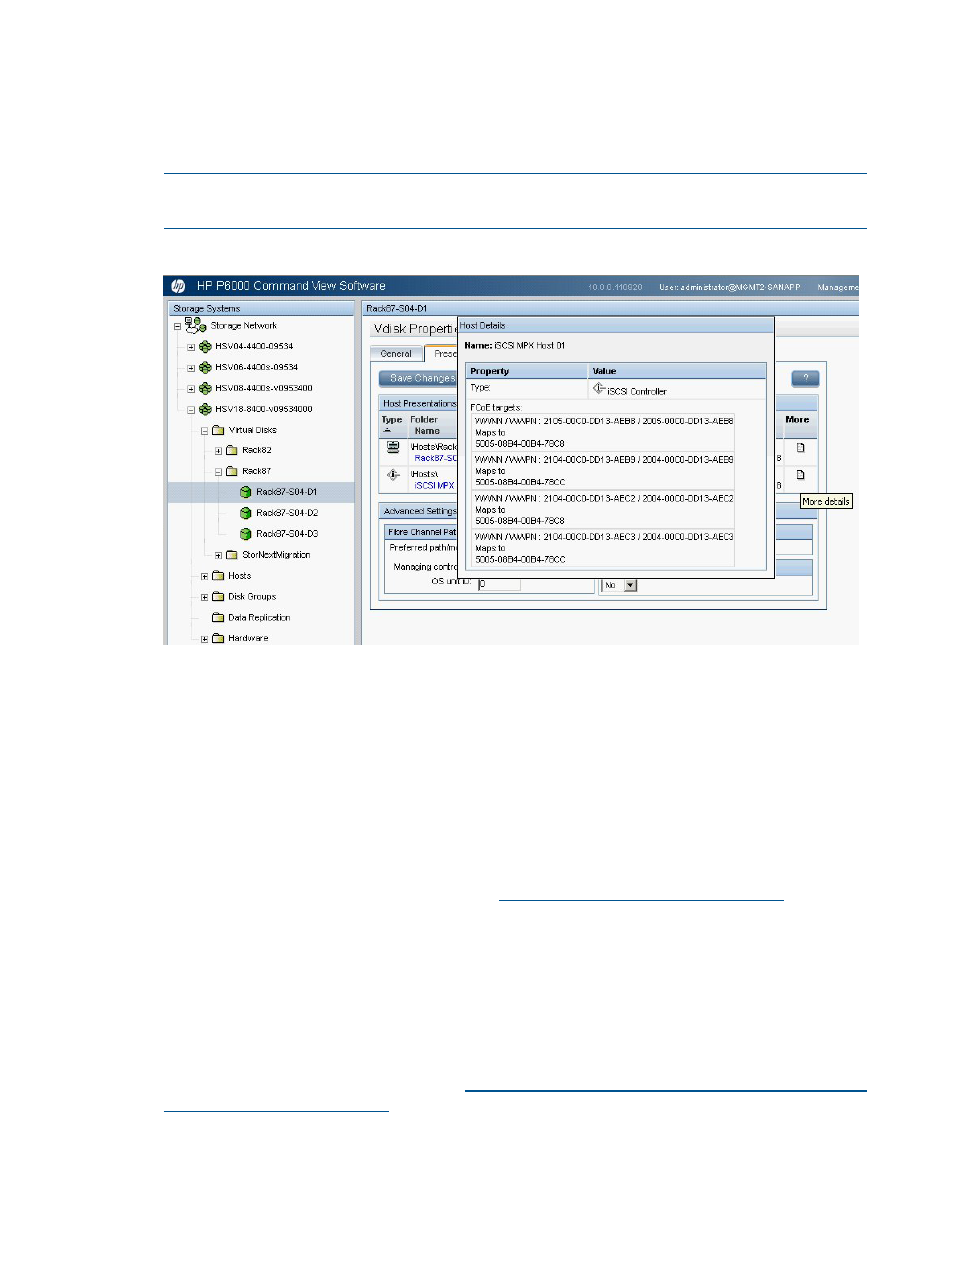Screen dimensions: 954x1270
Task: Open the Rack87-SC host link
Action: (x=436, y=458)
